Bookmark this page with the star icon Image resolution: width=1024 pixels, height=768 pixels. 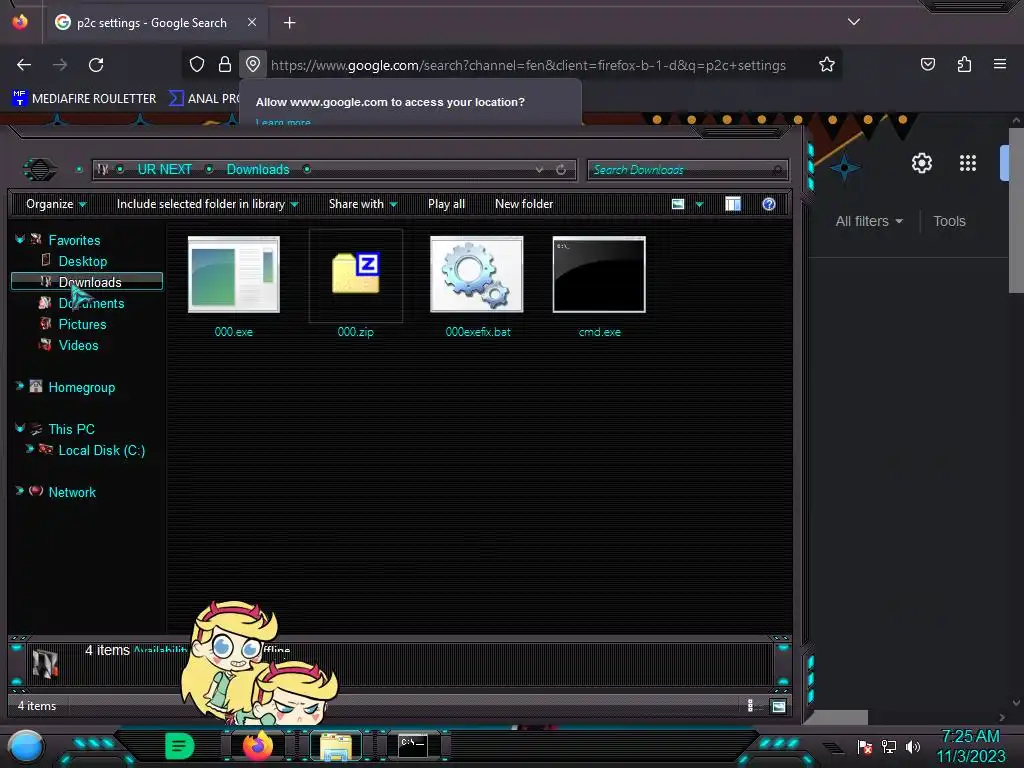[827, 64]
